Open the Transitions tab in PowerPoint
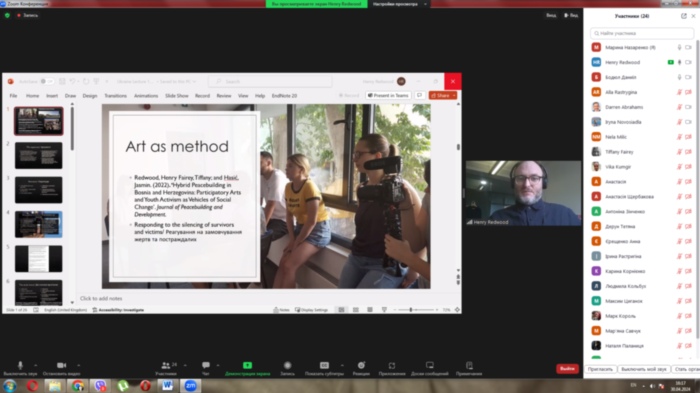The image size is (700, 393). [x=116, y=96]
